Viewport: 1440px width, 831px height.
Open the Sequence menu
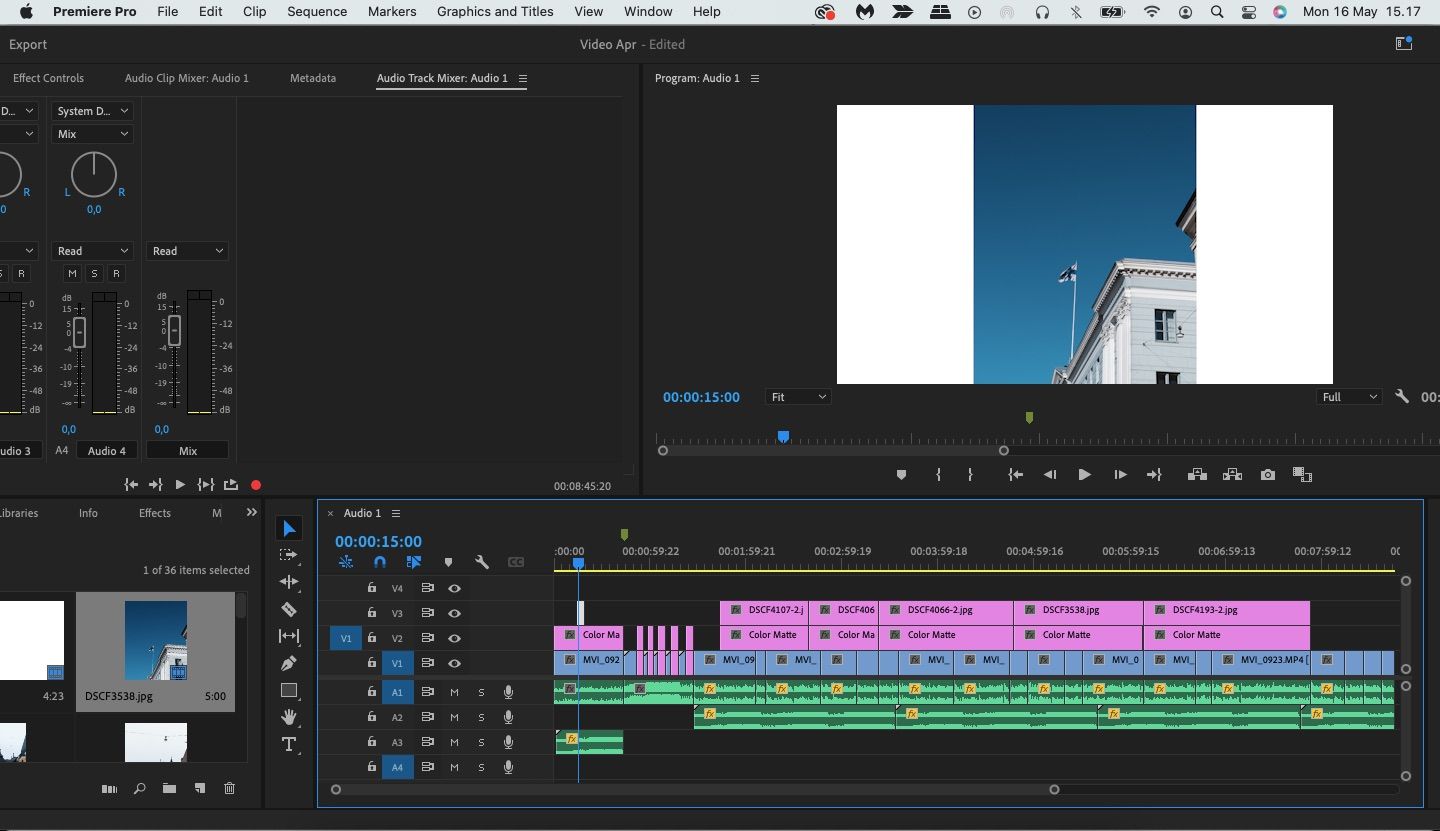pos(317,11)
